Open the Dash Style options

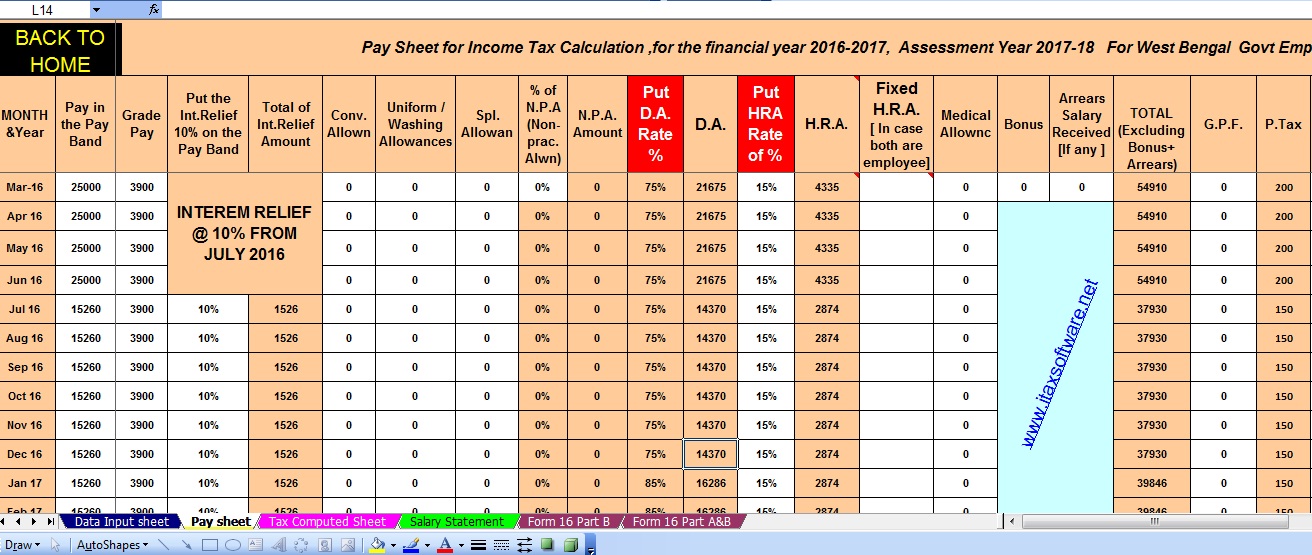[501, 545]
